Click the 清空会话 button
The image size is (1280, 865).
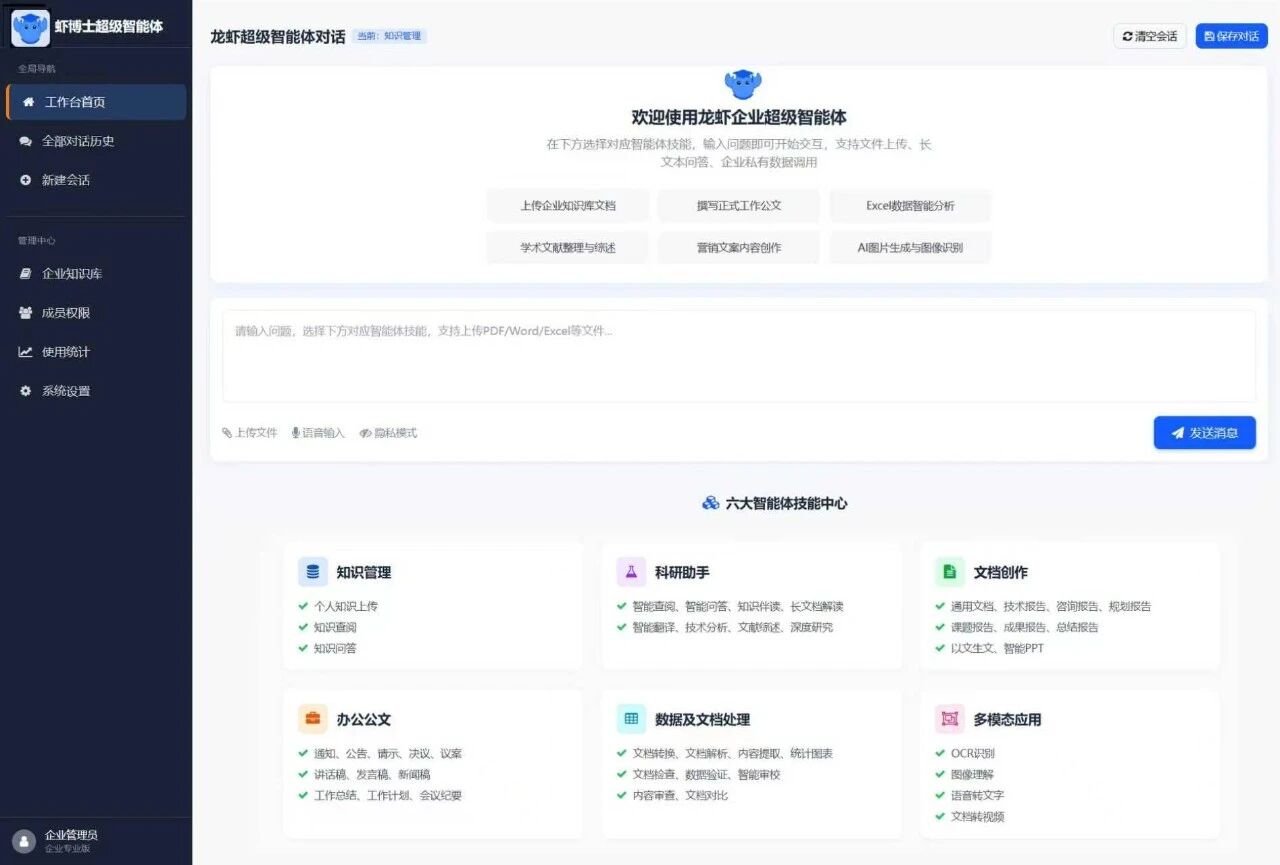[x=1150, y=36]
